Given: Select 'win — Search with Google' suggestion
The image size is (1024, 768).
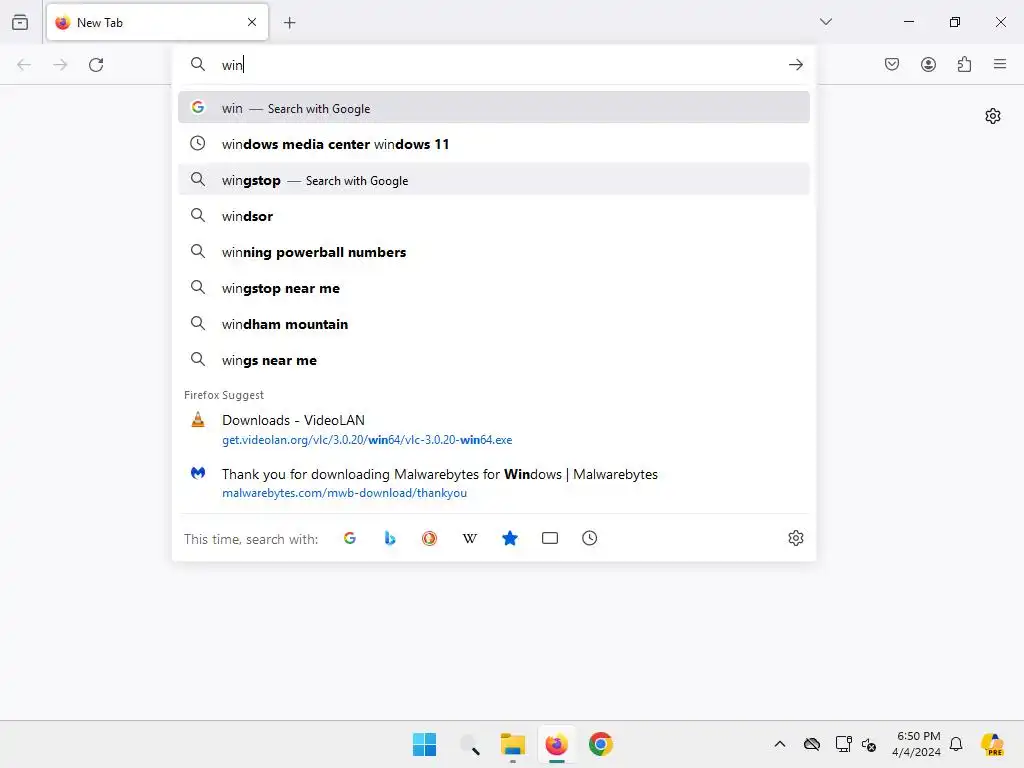Looking at the screenshot, I should coord(494,108).
